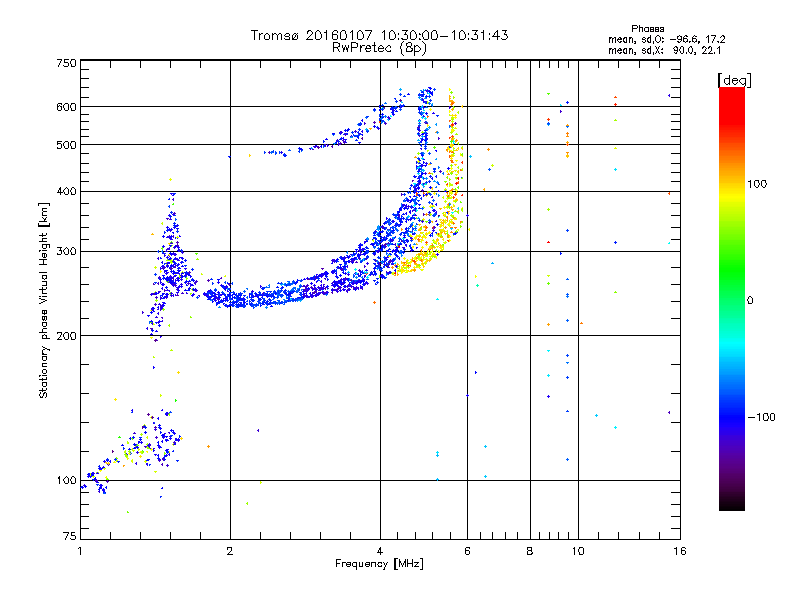Click the 'Frequency [MHz]' x-axis label

[379, 563]
